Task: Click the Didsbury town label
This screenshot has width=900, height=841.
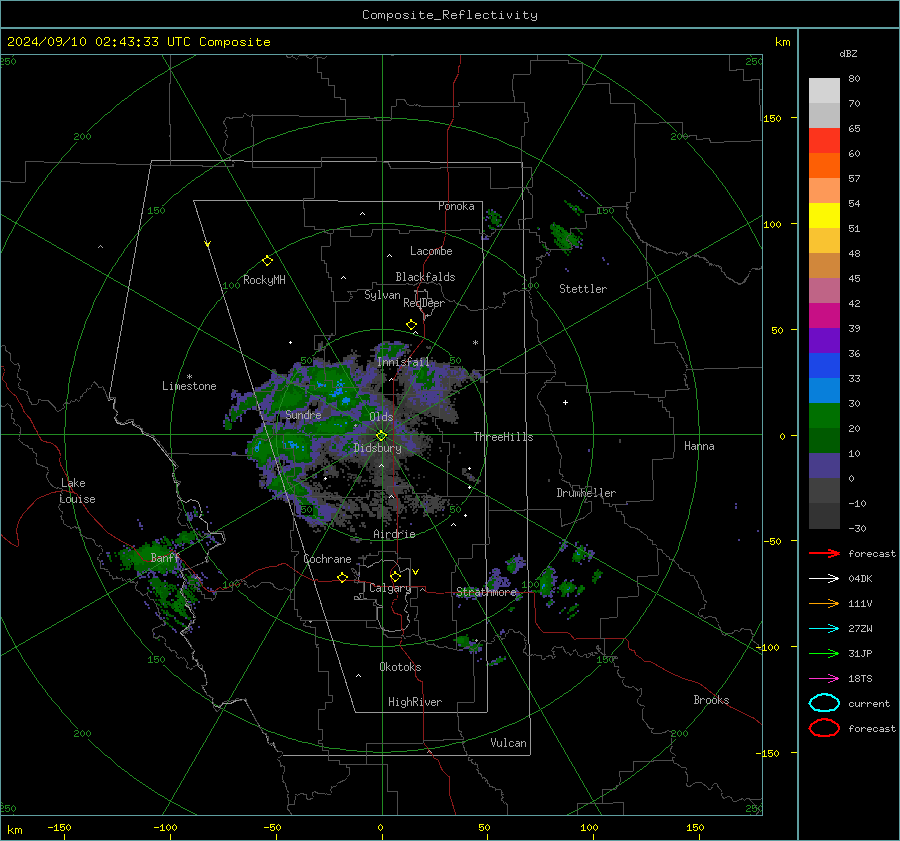Action: tap(377, 448)
